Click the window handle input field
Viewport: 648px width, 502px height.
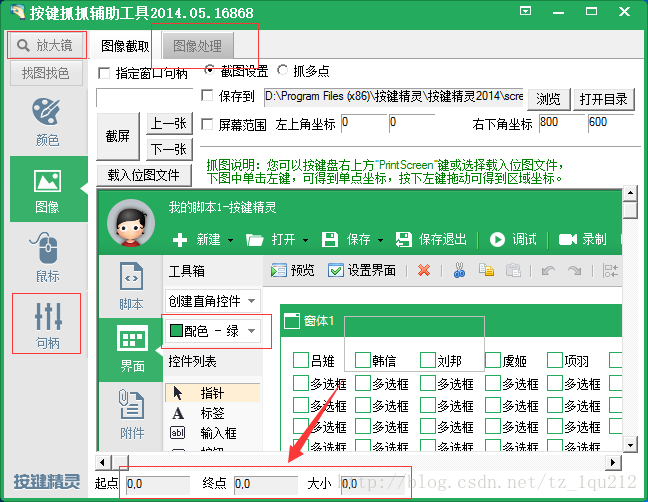(145, 98)
